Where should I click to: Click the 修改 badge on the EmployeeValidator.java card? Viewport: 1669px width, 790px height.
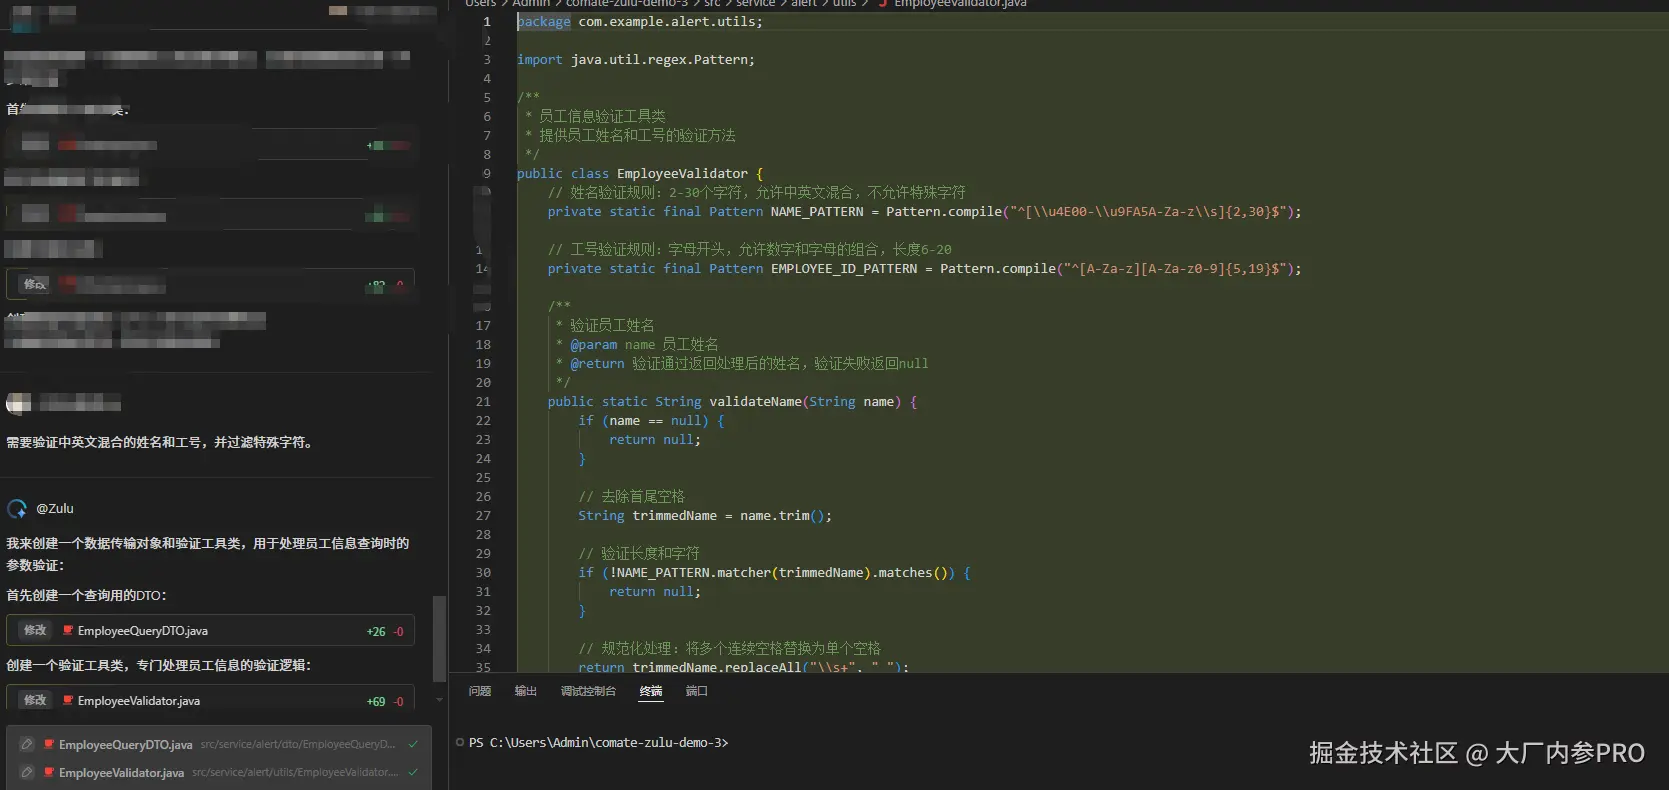coord(35,701)
